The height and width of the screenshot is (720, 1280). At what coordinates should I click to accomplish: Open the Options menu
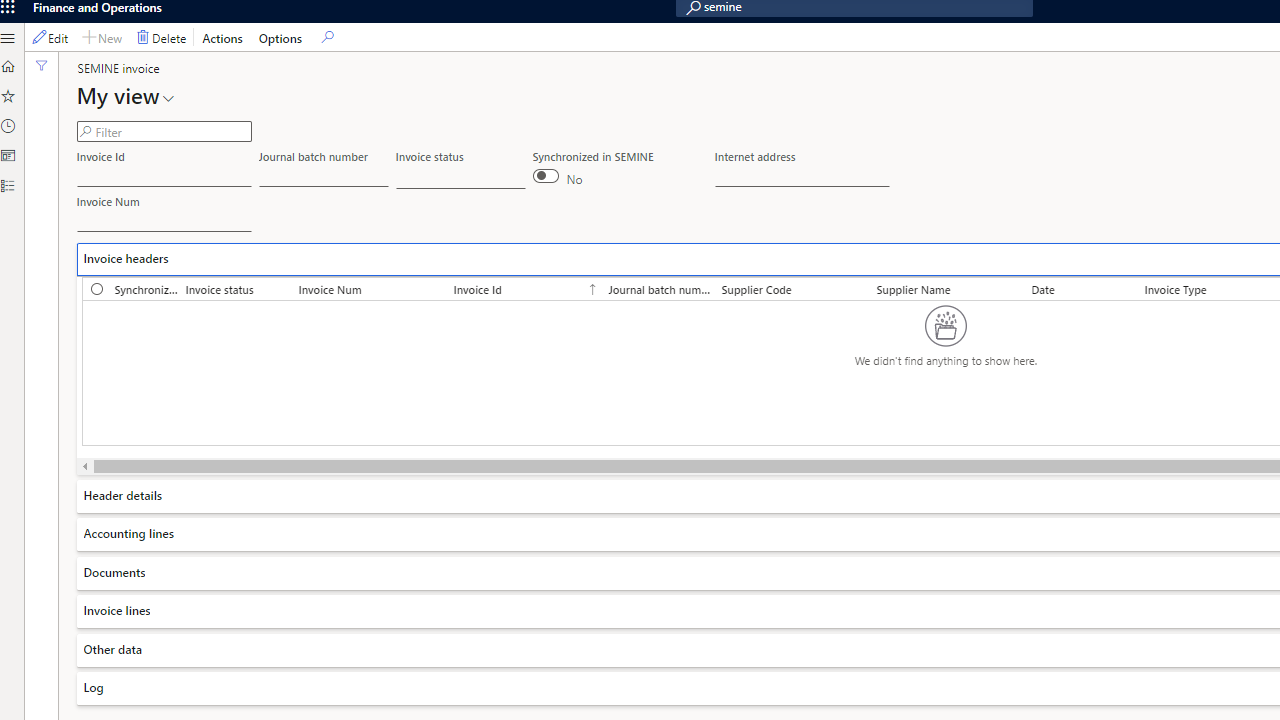coord(280,39)
